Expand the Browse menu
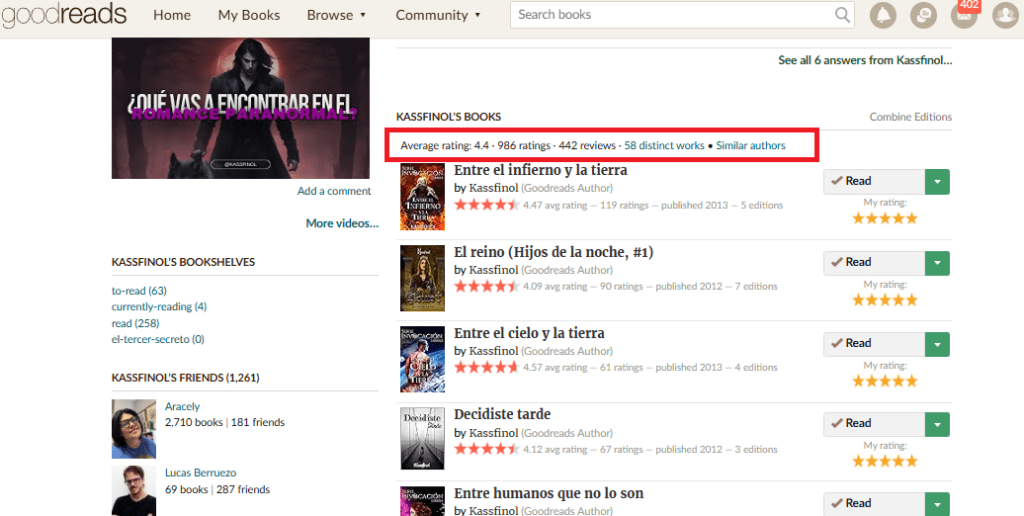 [x=336, y=15]
